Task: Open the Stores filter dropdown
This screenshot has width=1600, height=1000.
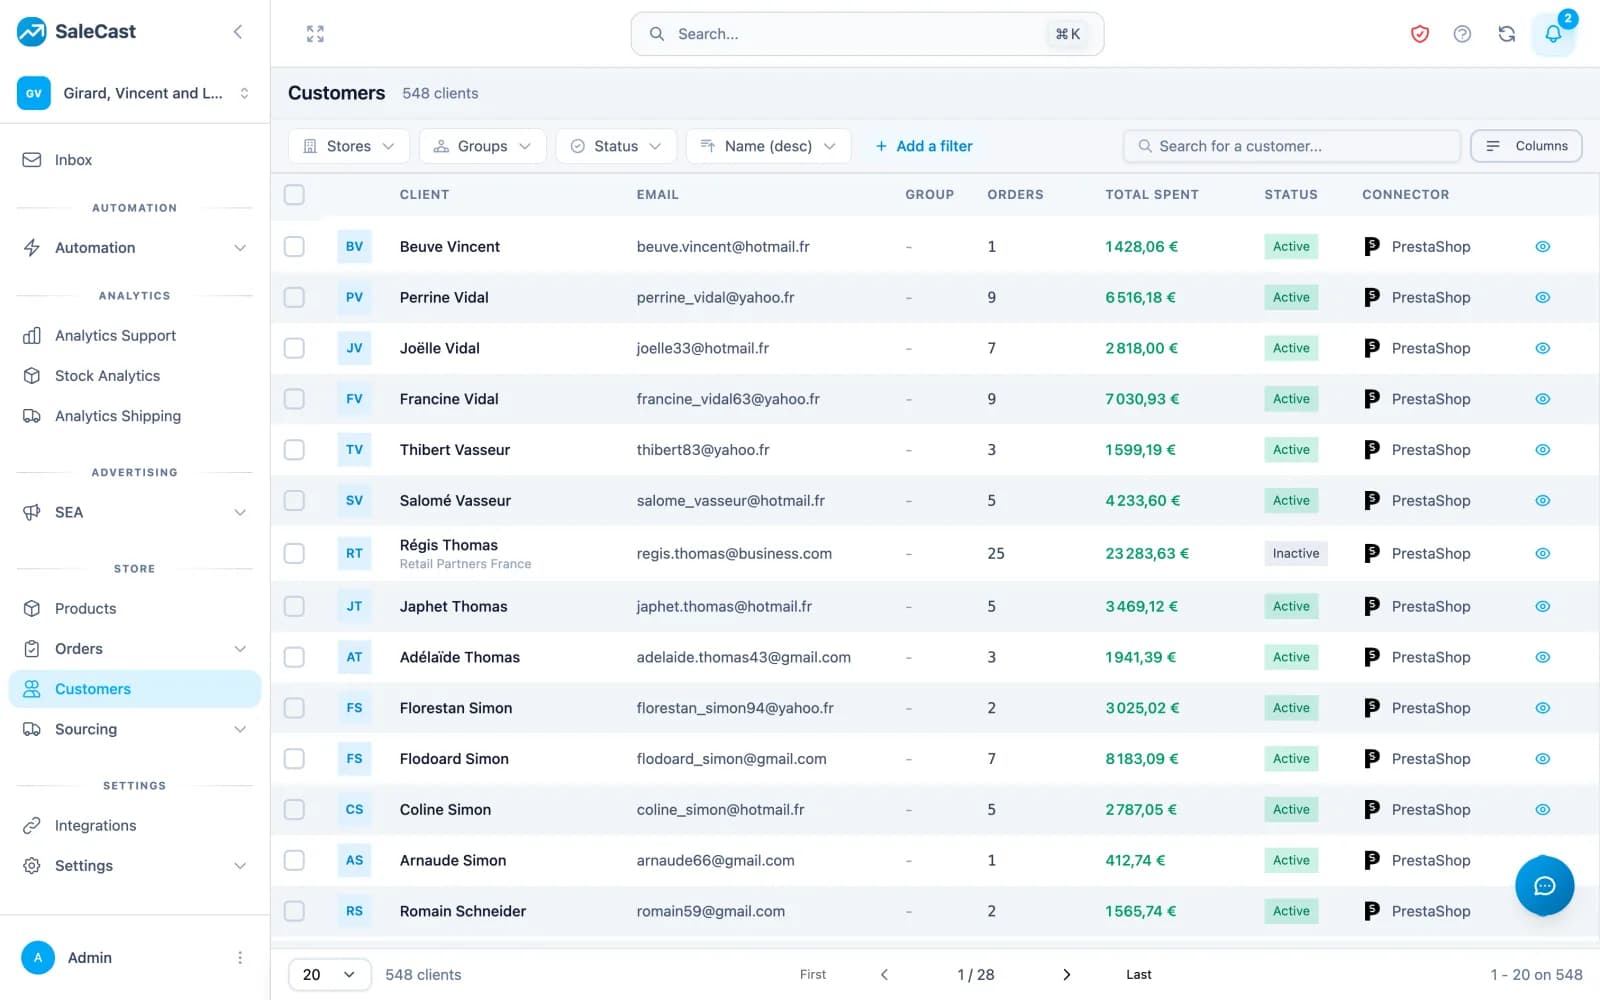Action: click(x=348, y=146)
